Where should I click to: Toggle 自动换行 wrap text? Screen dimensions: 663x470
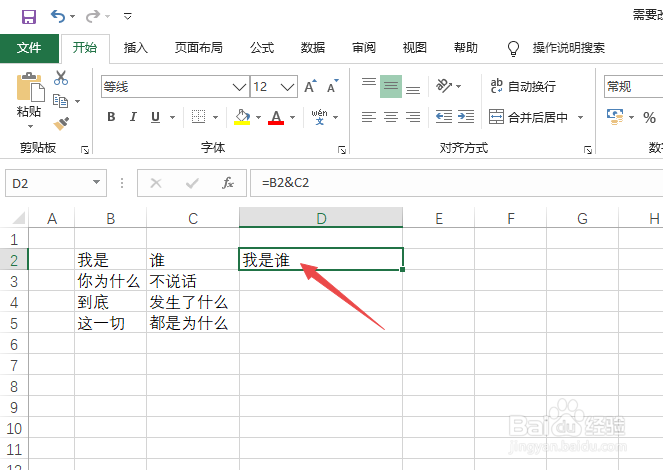[x=523, y=86]
